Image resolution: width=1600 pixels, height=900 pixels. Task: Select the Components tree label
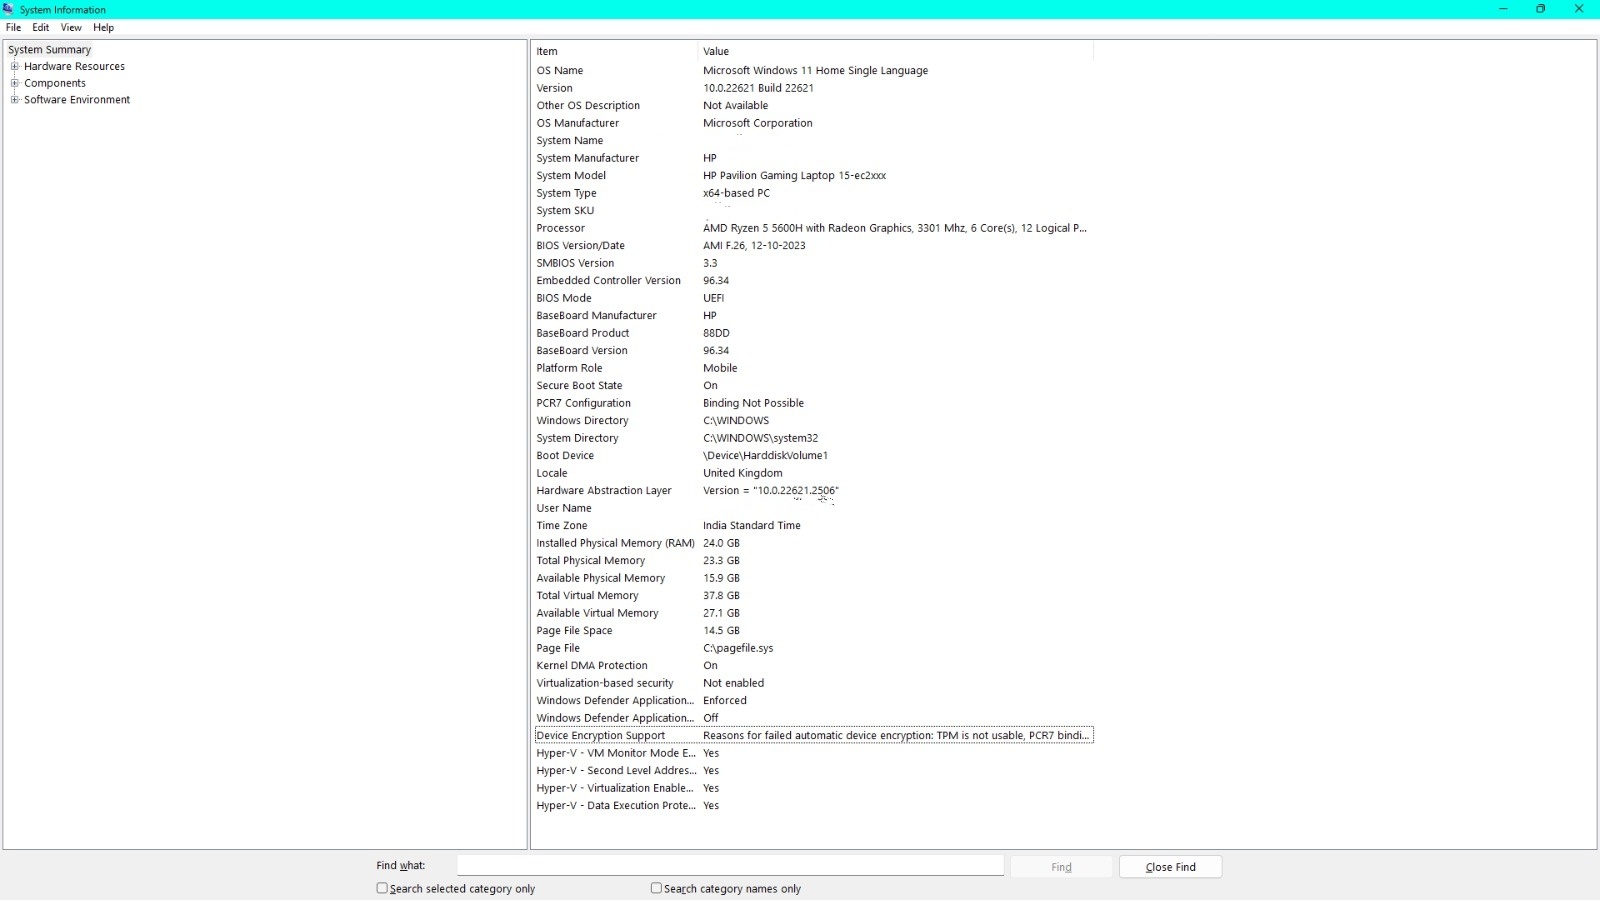pos(55,83)
